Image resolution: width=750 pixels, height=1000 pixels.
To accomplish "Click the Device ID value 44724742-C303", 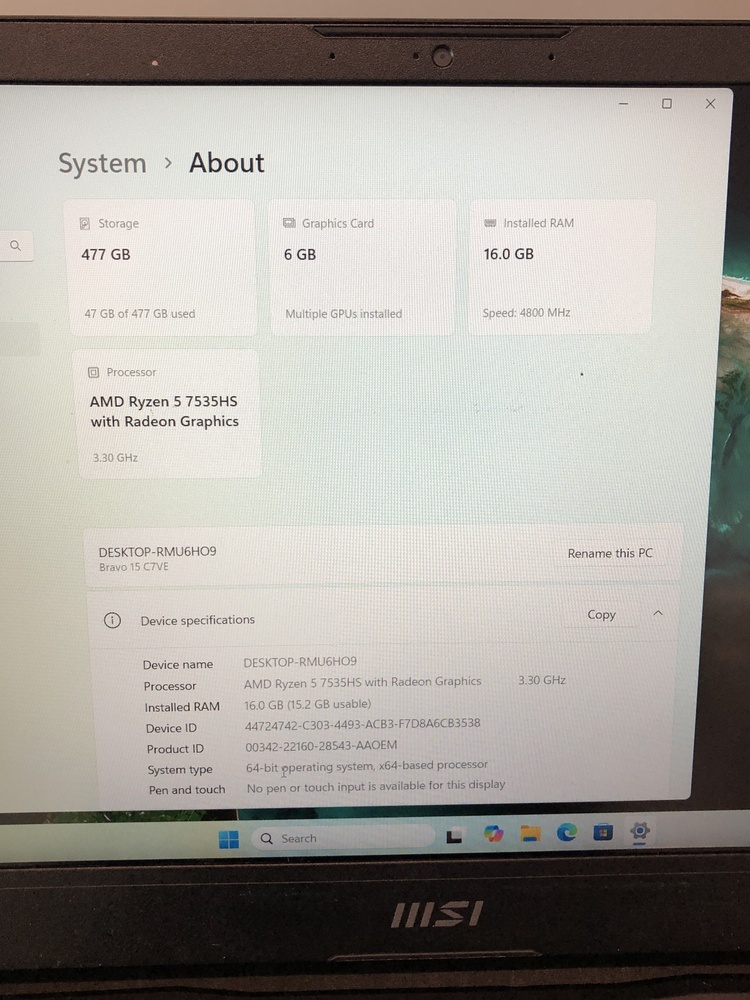I will 363,724.
